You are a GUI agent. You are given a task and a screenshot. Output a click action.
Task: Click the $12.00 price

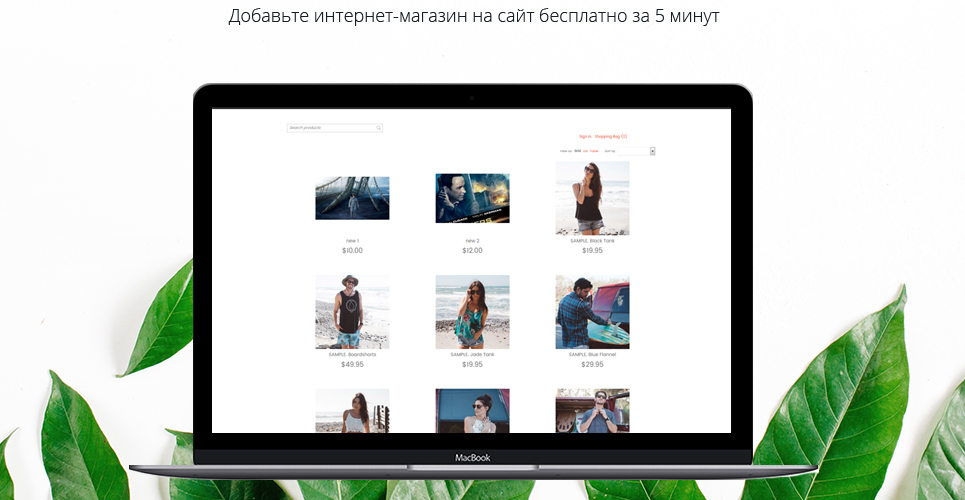[472, 251]
